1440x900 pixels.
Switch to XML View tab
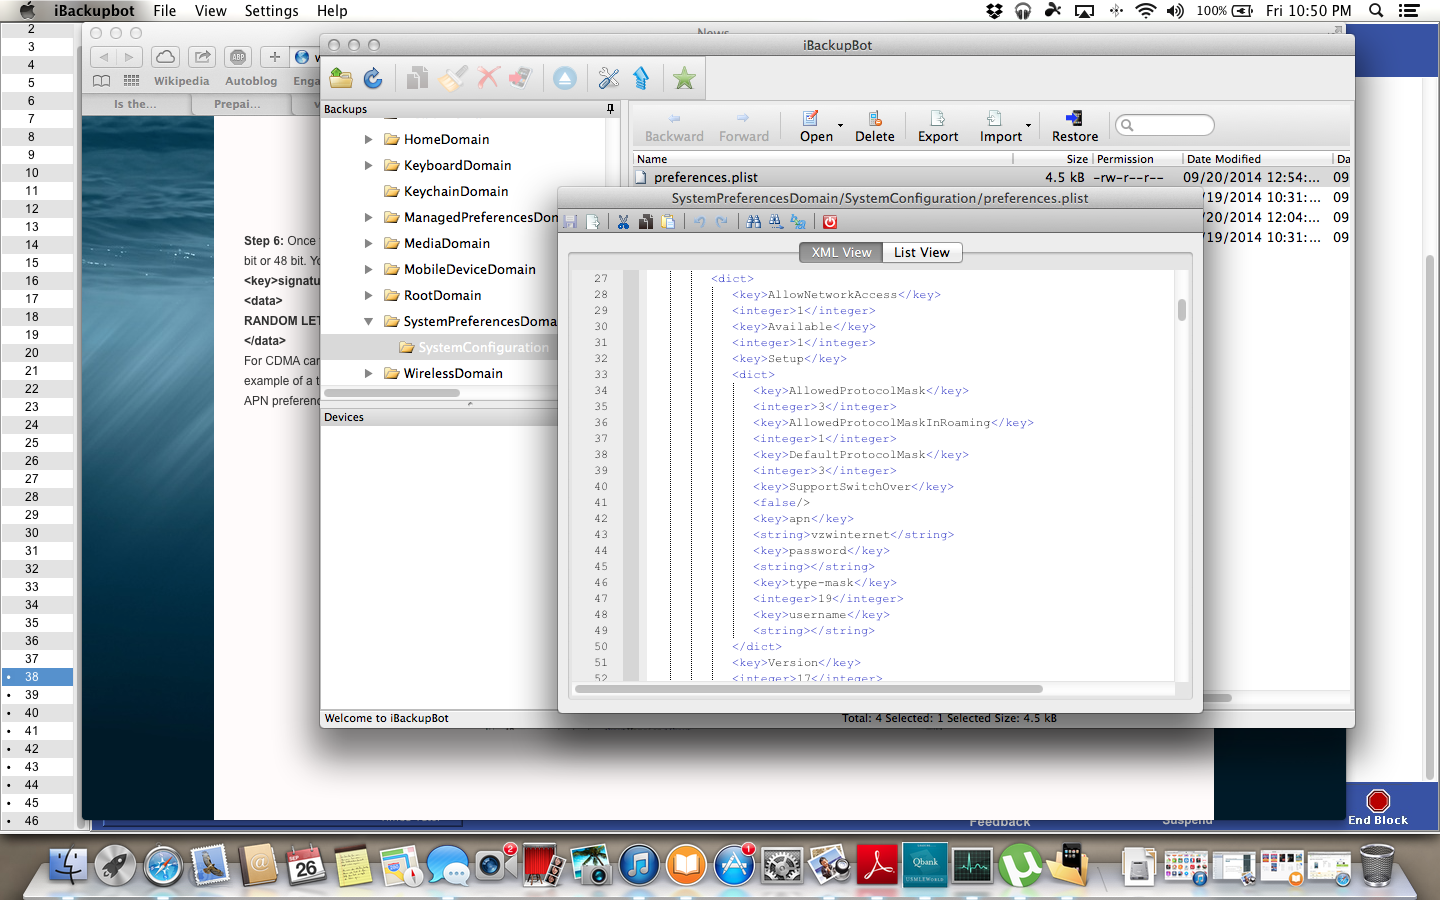pos(841,252)
